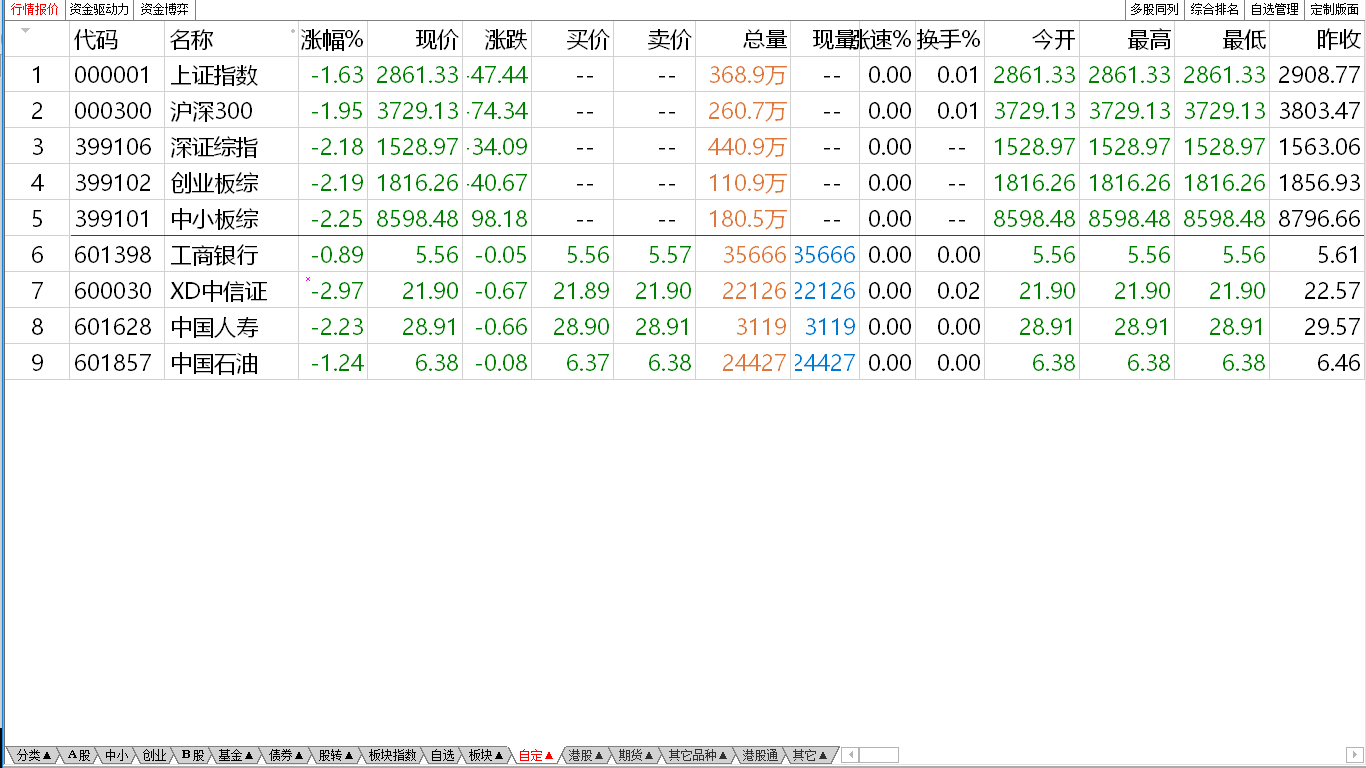Click the top-left table dropdown triangle
This screenshot has width=1366, height=768.
pos(26,31)
